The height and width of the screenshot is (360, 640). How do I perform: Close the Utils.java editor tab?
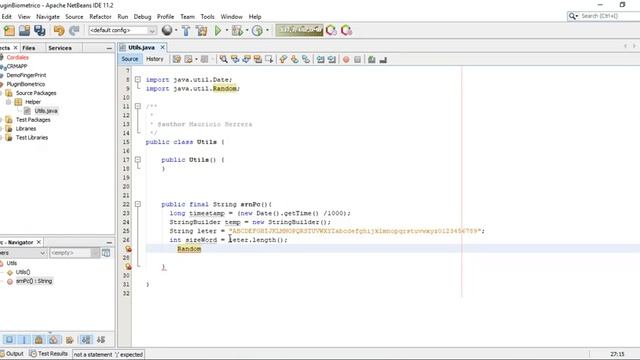coord(162,47)
